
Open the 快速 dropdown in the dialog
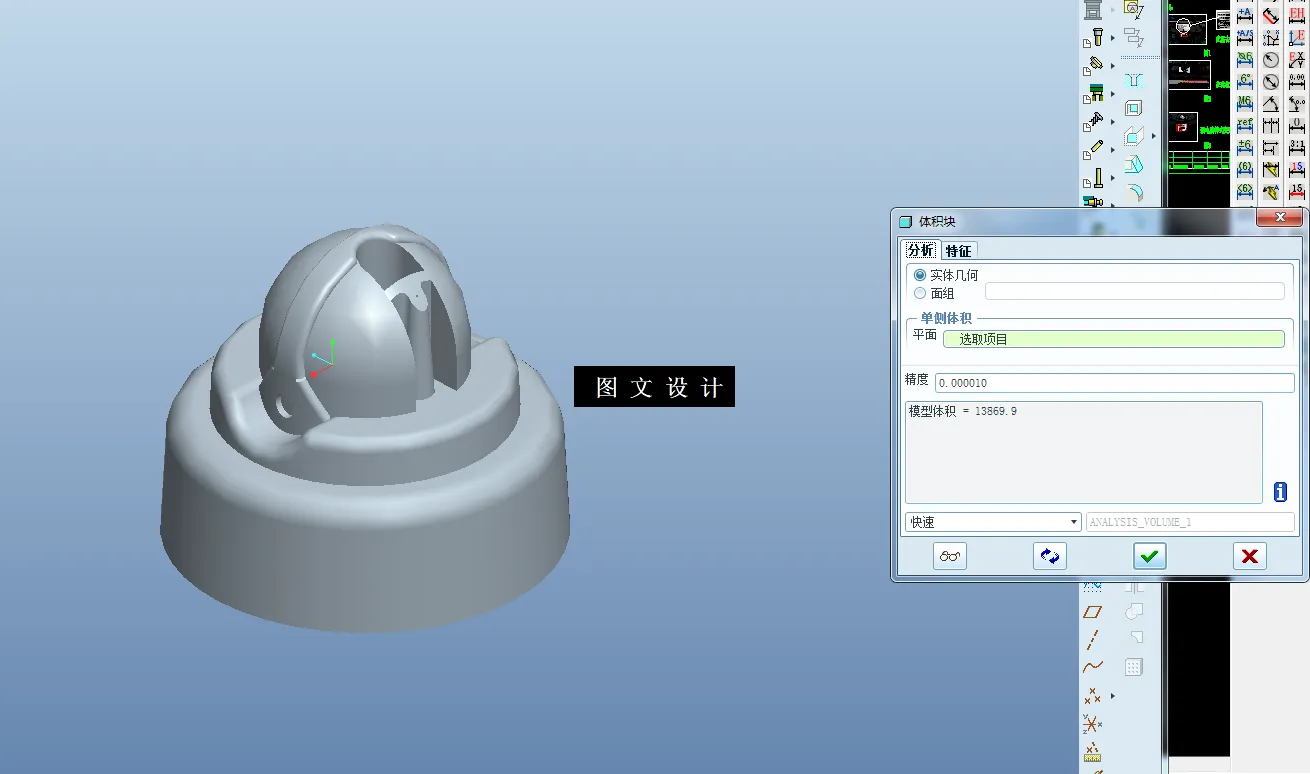pyautogui.click(x=1073, y=521)
